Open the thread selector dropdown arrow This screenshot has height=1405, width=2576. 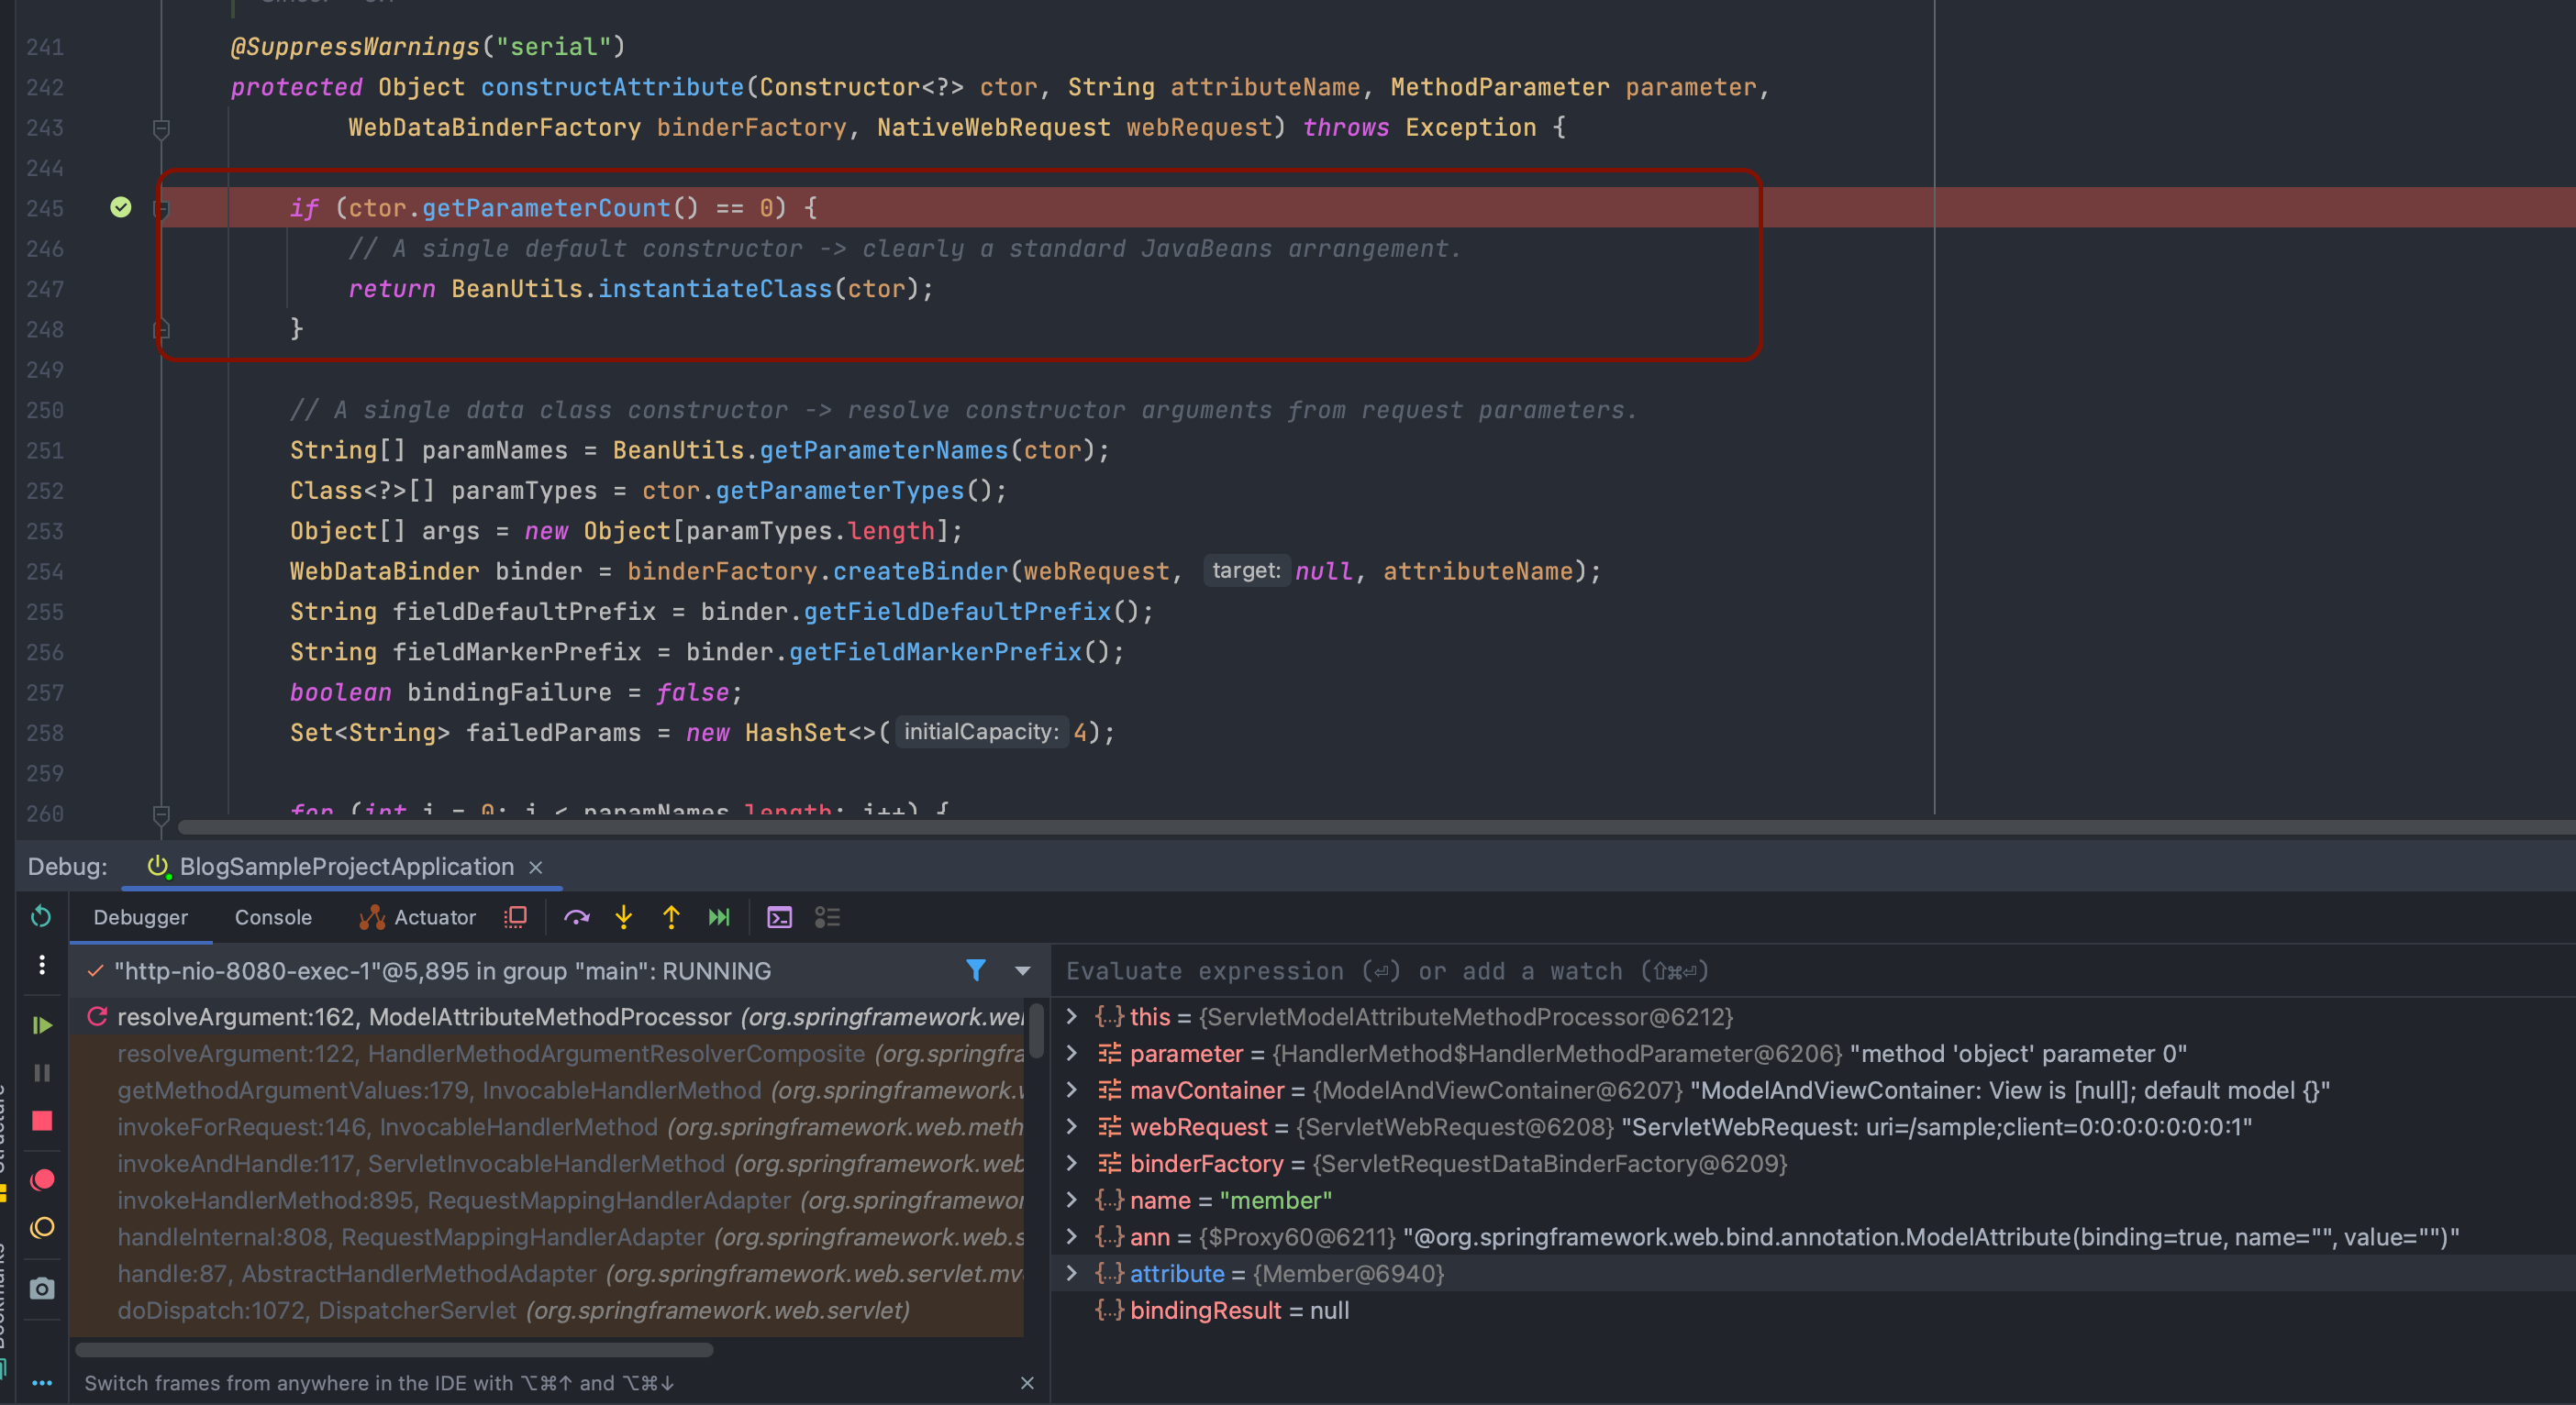click(1022, 970)
